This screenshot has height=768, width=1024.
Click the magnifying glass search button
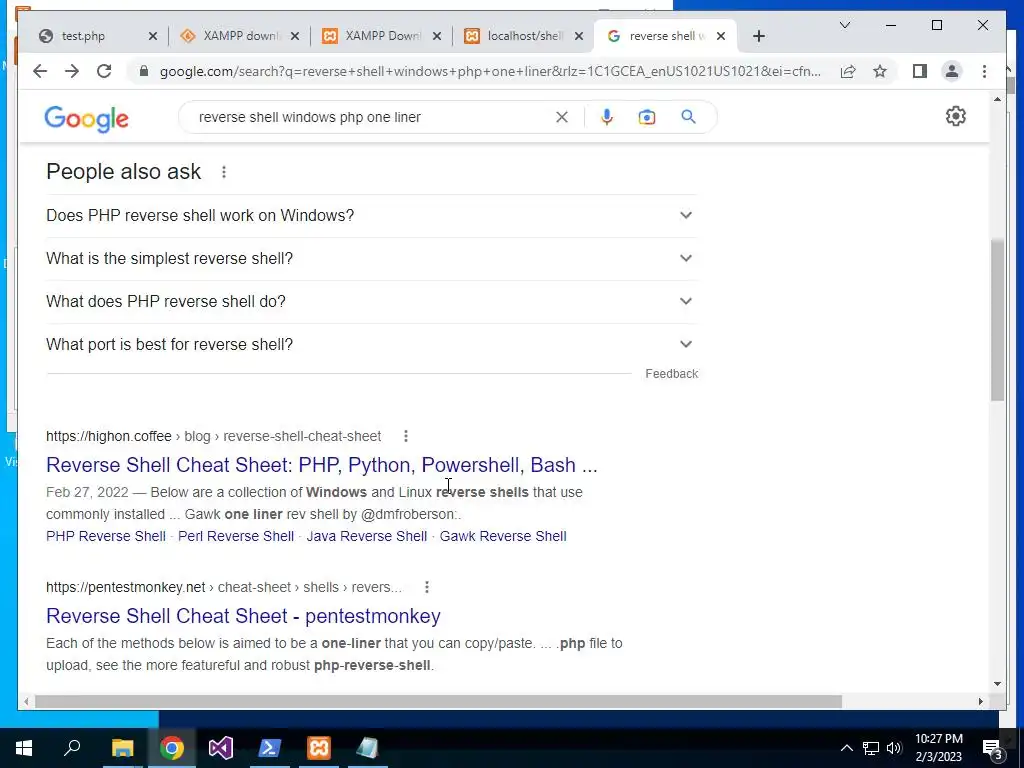pyautogui.click(x=688, y=117)
